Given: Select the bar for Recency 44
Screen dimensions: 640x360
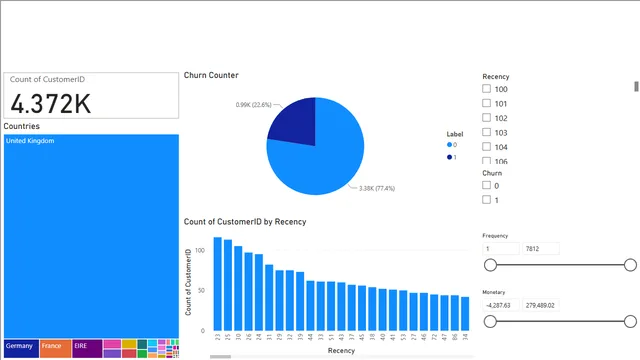Looking at the screenshot, I should pos(311,306).
